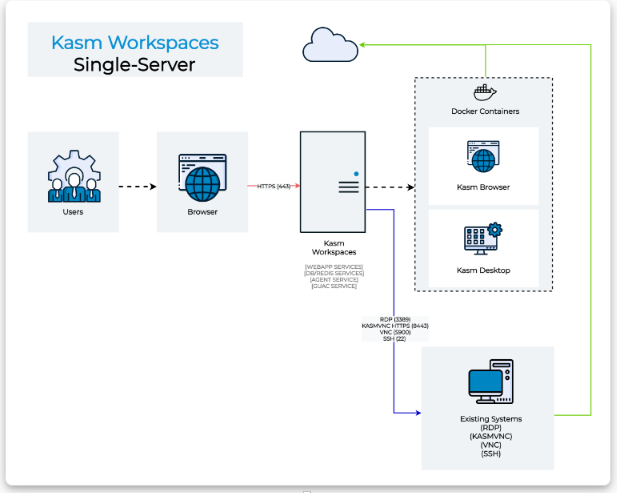Click the HTTPS (443) connection label
Viewport: 617px width, 493px height.
273,186
